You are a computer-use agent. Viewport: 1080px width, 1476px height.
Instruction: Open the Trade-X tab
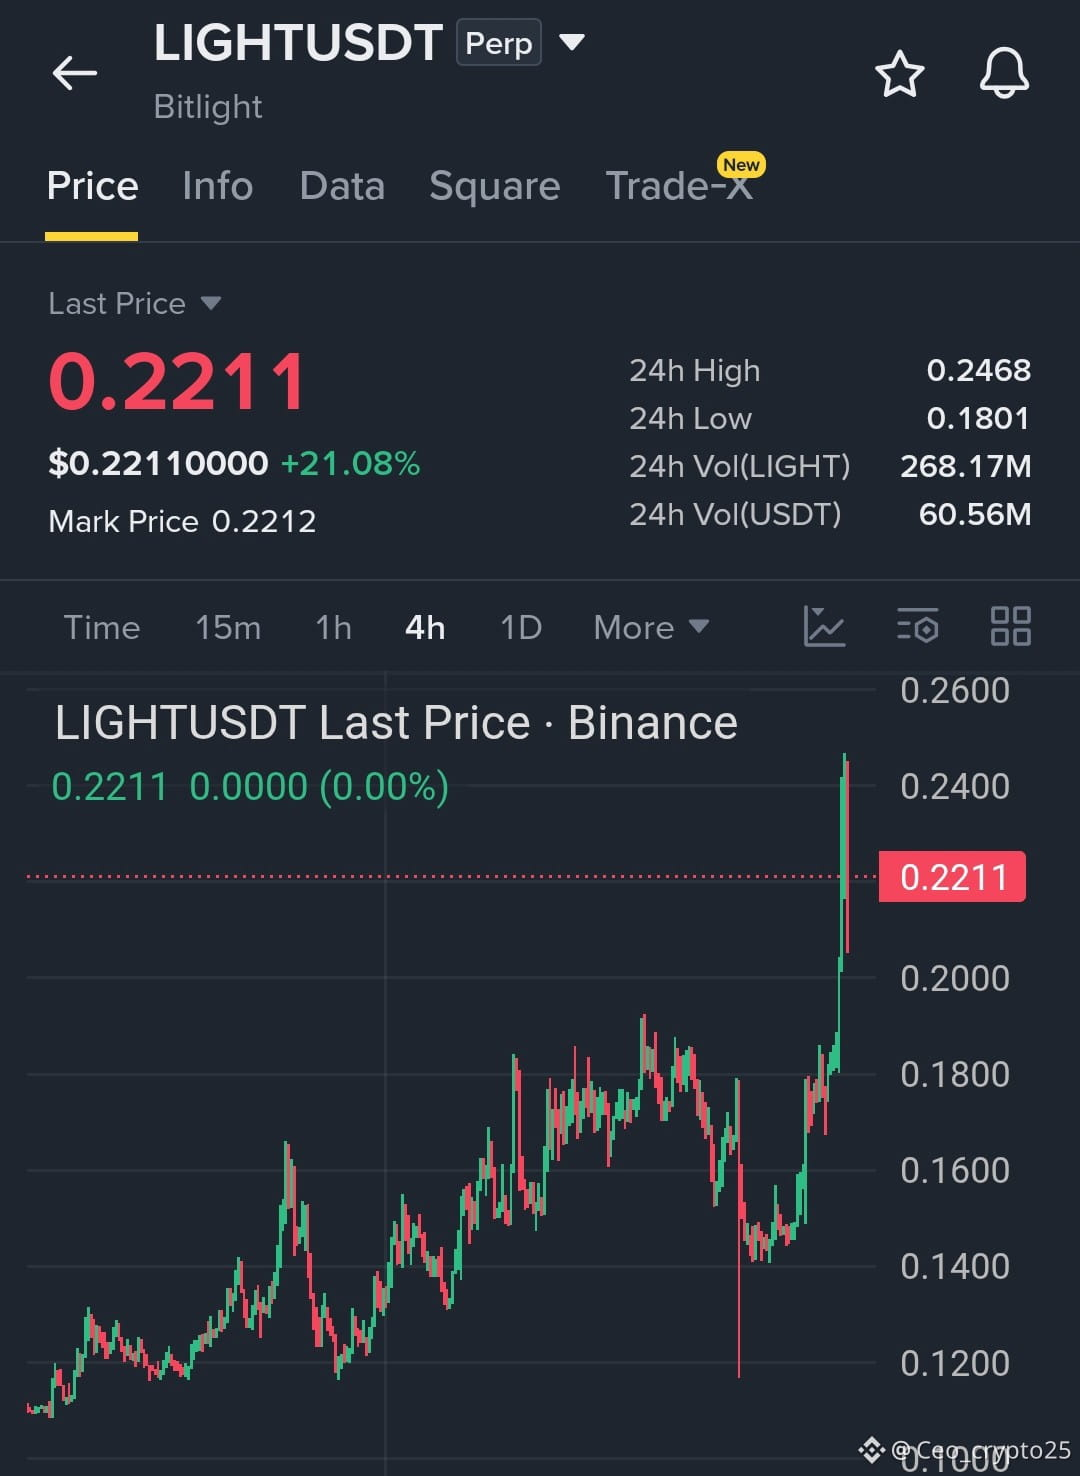point(680,186)
